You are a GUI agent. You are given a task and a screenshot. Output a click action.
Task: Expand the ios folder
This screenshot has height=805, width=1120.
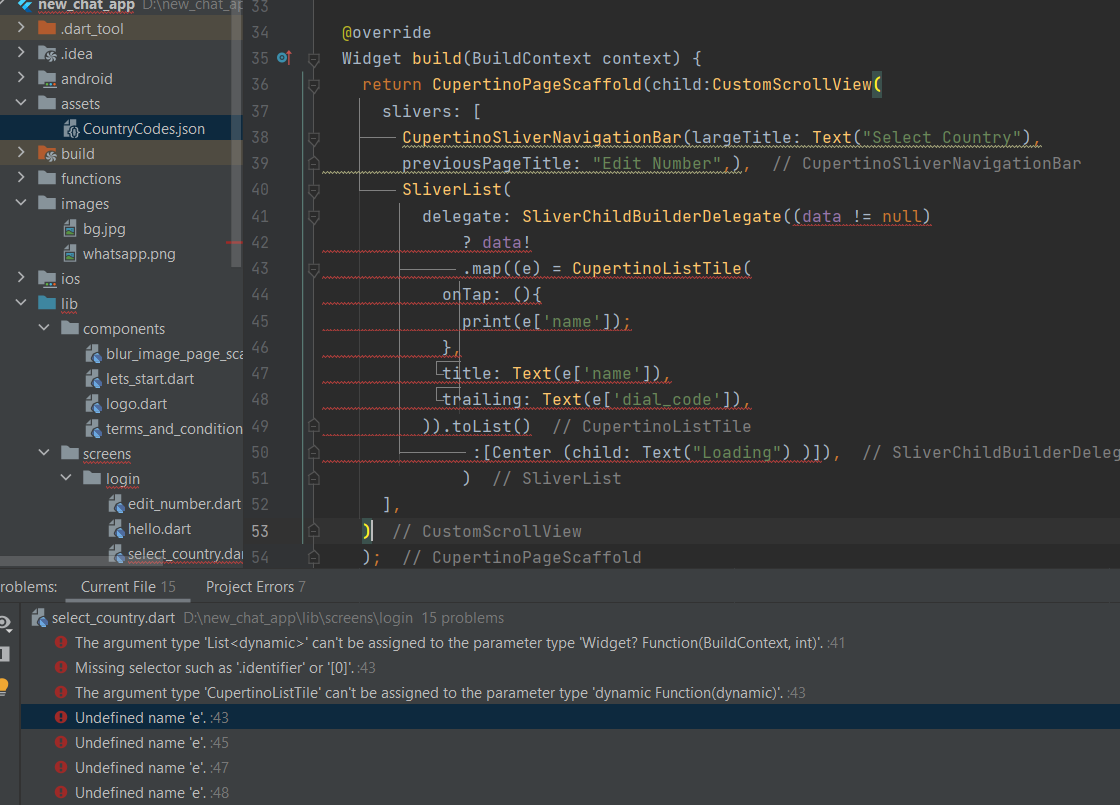click(21, 278)
